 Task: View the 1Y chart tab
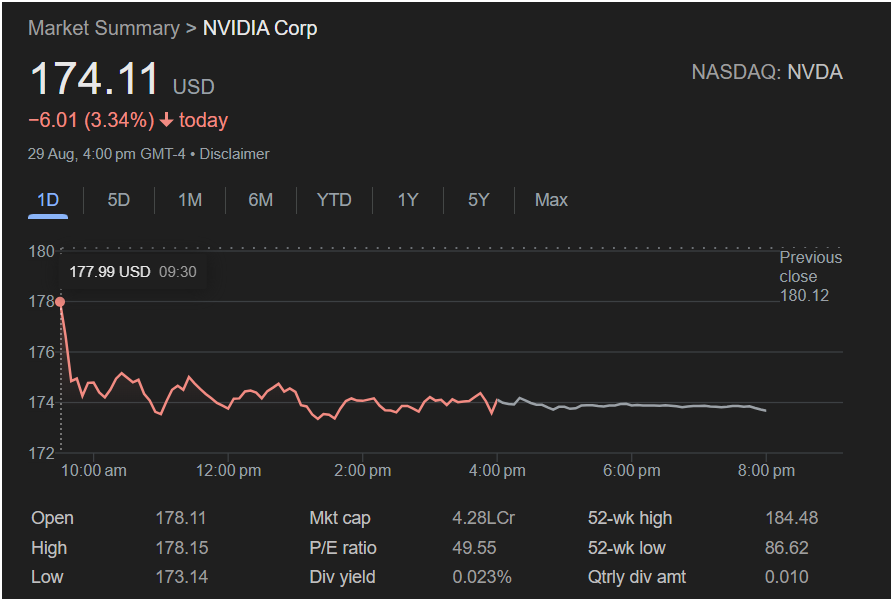tap(407, 200)
